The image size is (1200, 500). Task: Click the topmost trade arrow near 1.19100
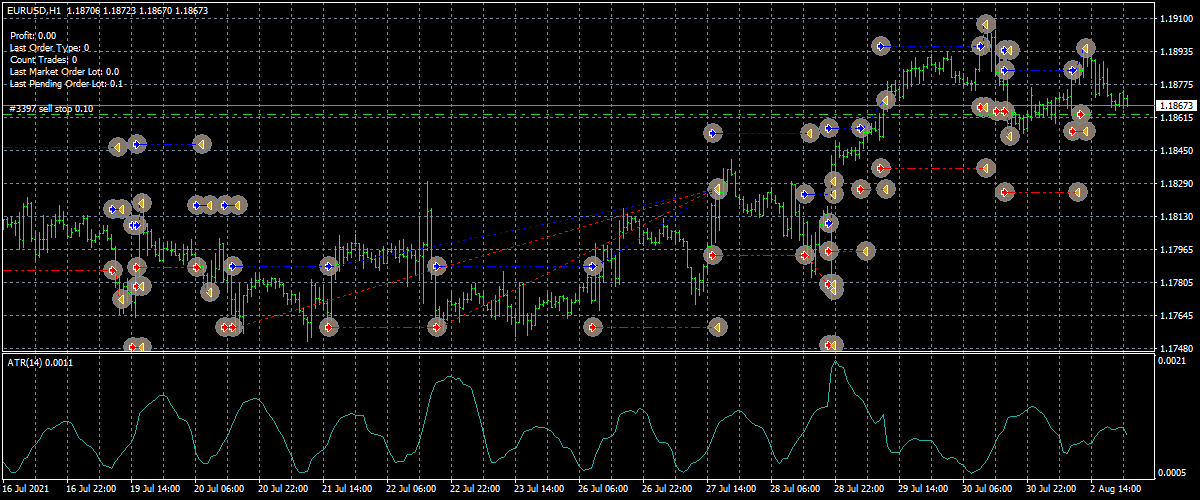tap(986, 24)
